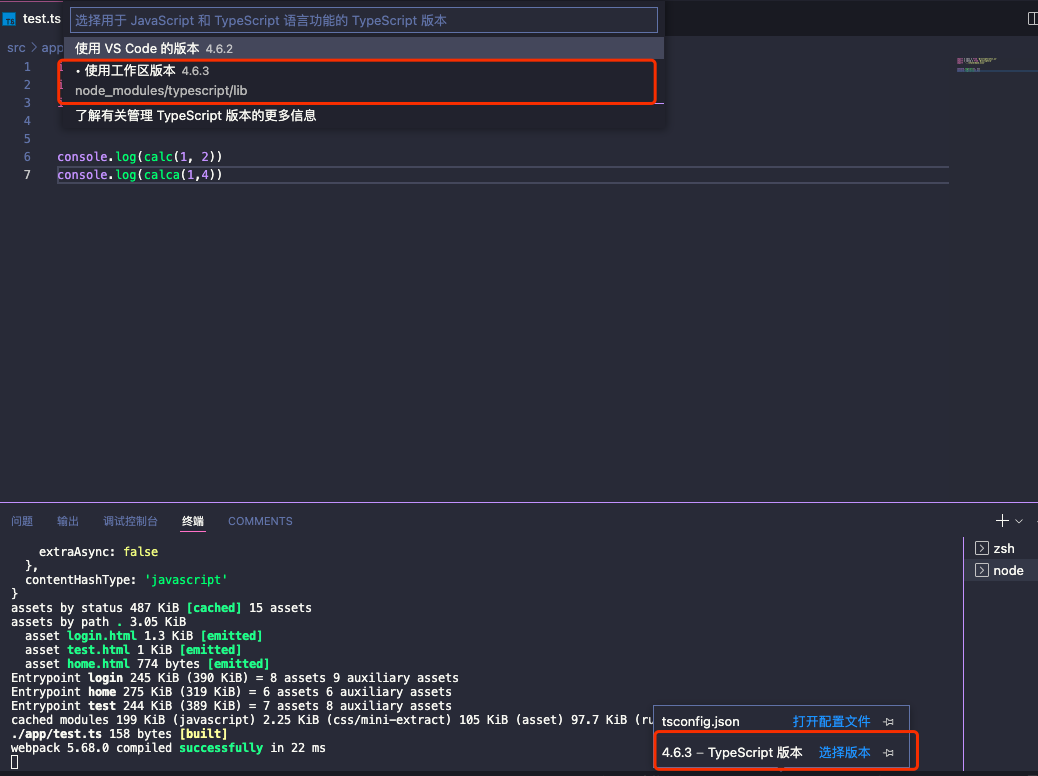Screen dimensions: 1038x776
Task: Click tsconfig.json label in status popup
Action: click(x=700, y=722)
